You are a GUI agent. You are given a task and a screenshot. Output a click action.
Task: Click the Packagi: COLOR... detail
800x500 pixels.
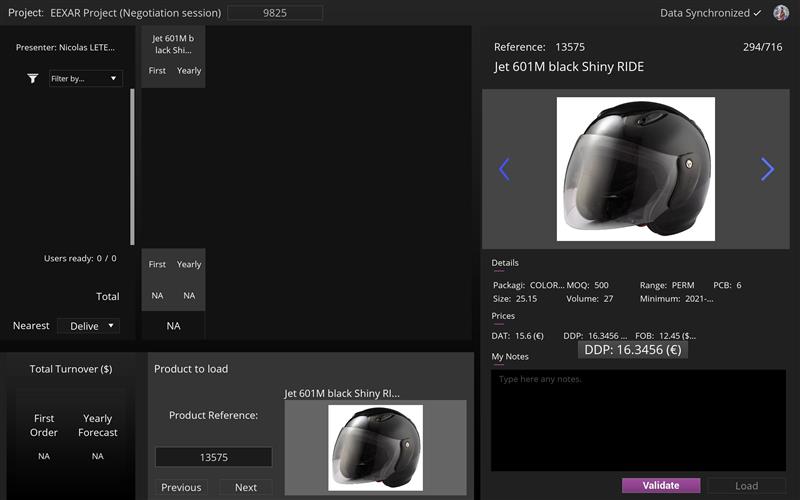point(529,285)
